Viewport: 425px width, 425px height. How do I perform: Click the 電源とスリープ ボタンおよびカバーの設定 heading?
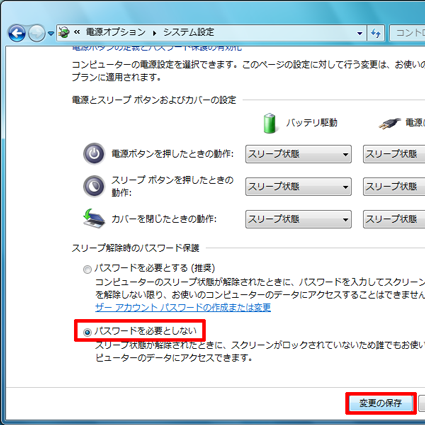[154, 100]
